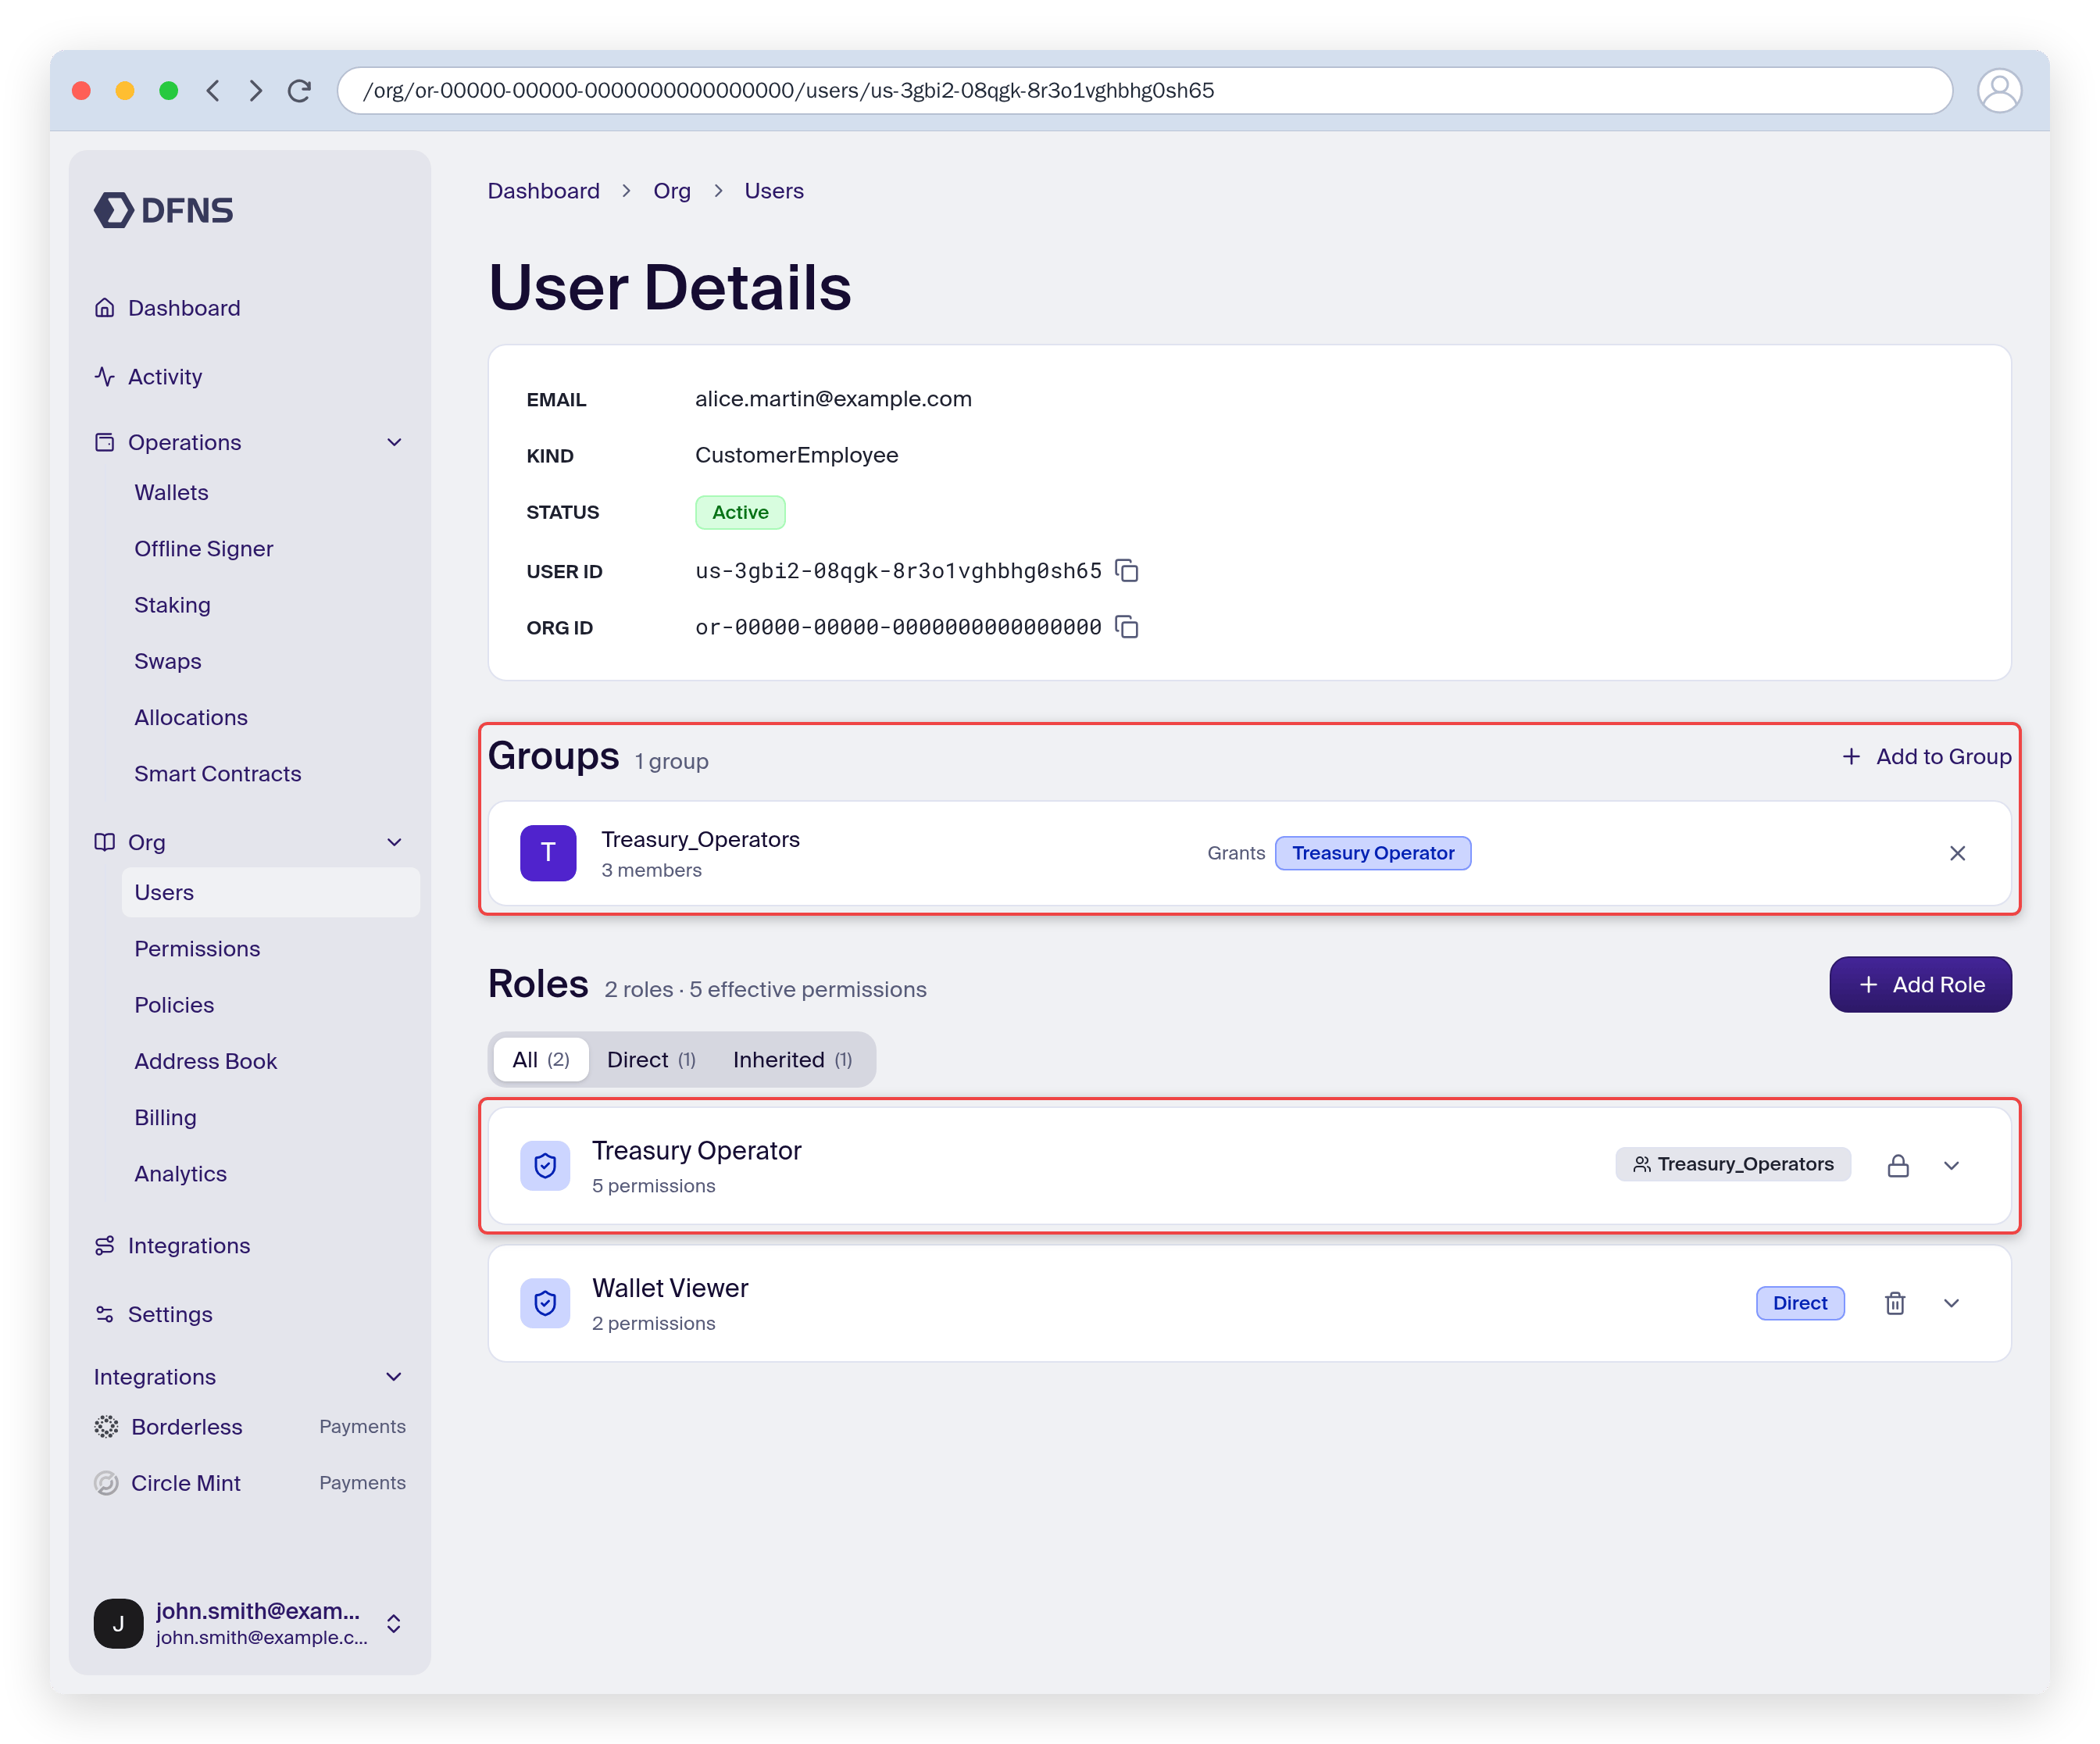
Task: Copy the User ID value
Action: pos(1127,571)
